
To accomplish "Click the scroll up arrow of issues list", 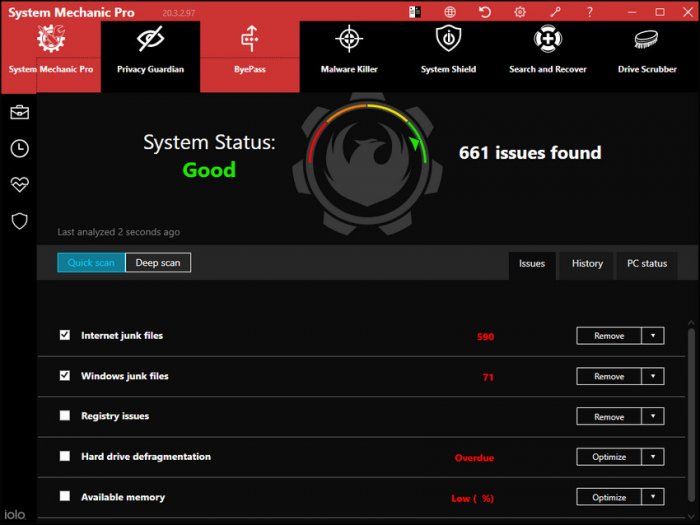I will click(692, 323).
